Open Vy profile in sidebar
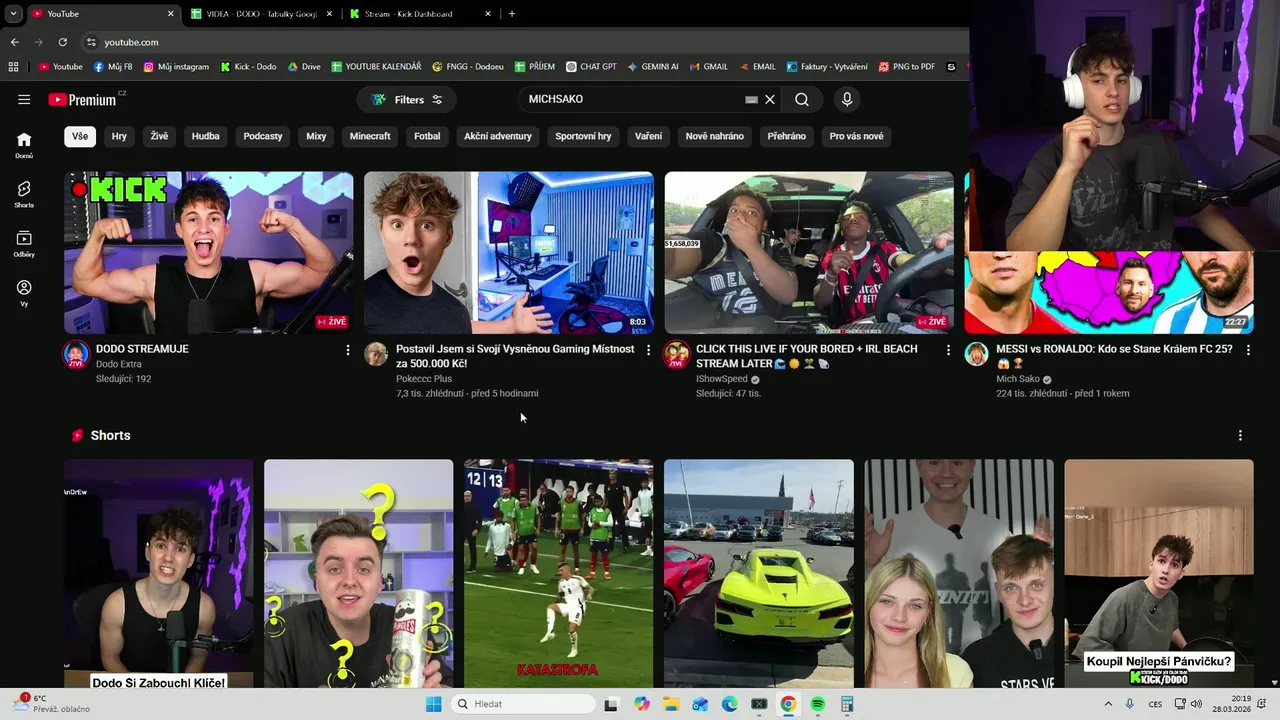 coord(24,293)
